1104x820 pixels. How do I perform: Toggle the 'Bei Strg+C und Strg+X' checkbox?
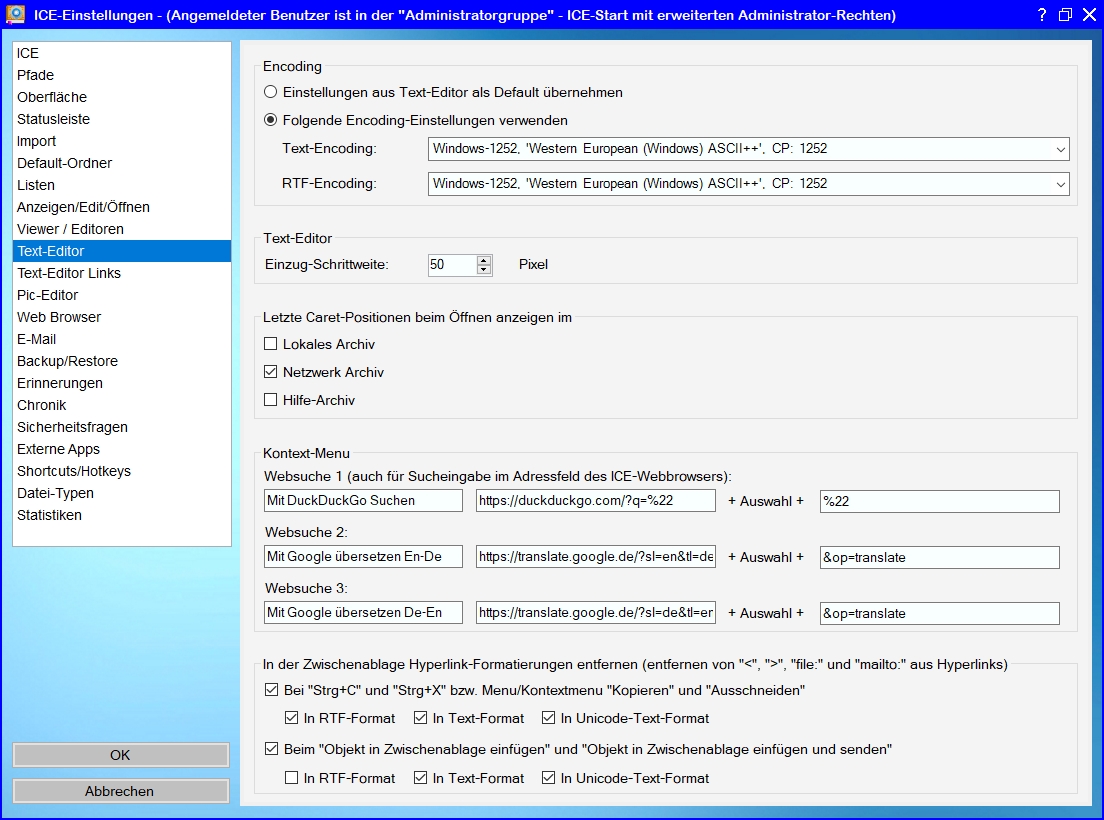271,690
